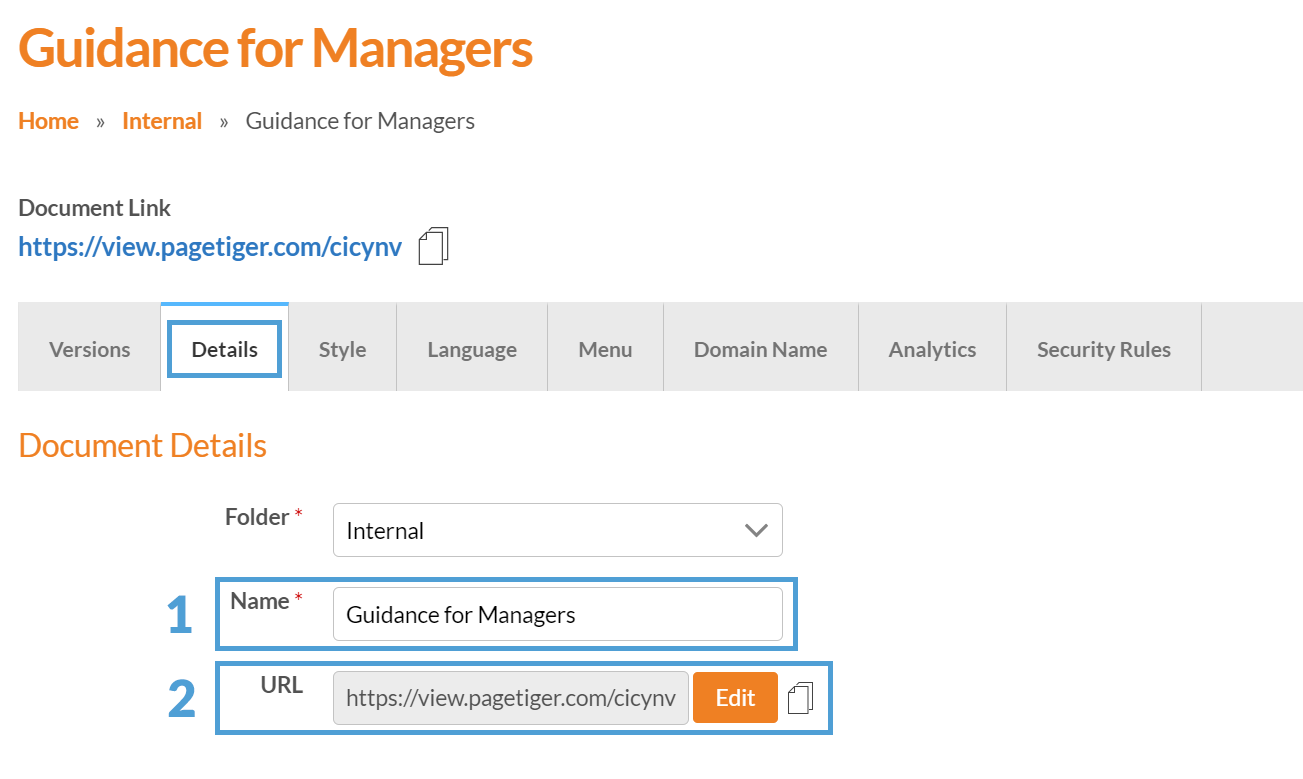Click the large Guidance for Managers page title
1303x779 pixels.
275,47
